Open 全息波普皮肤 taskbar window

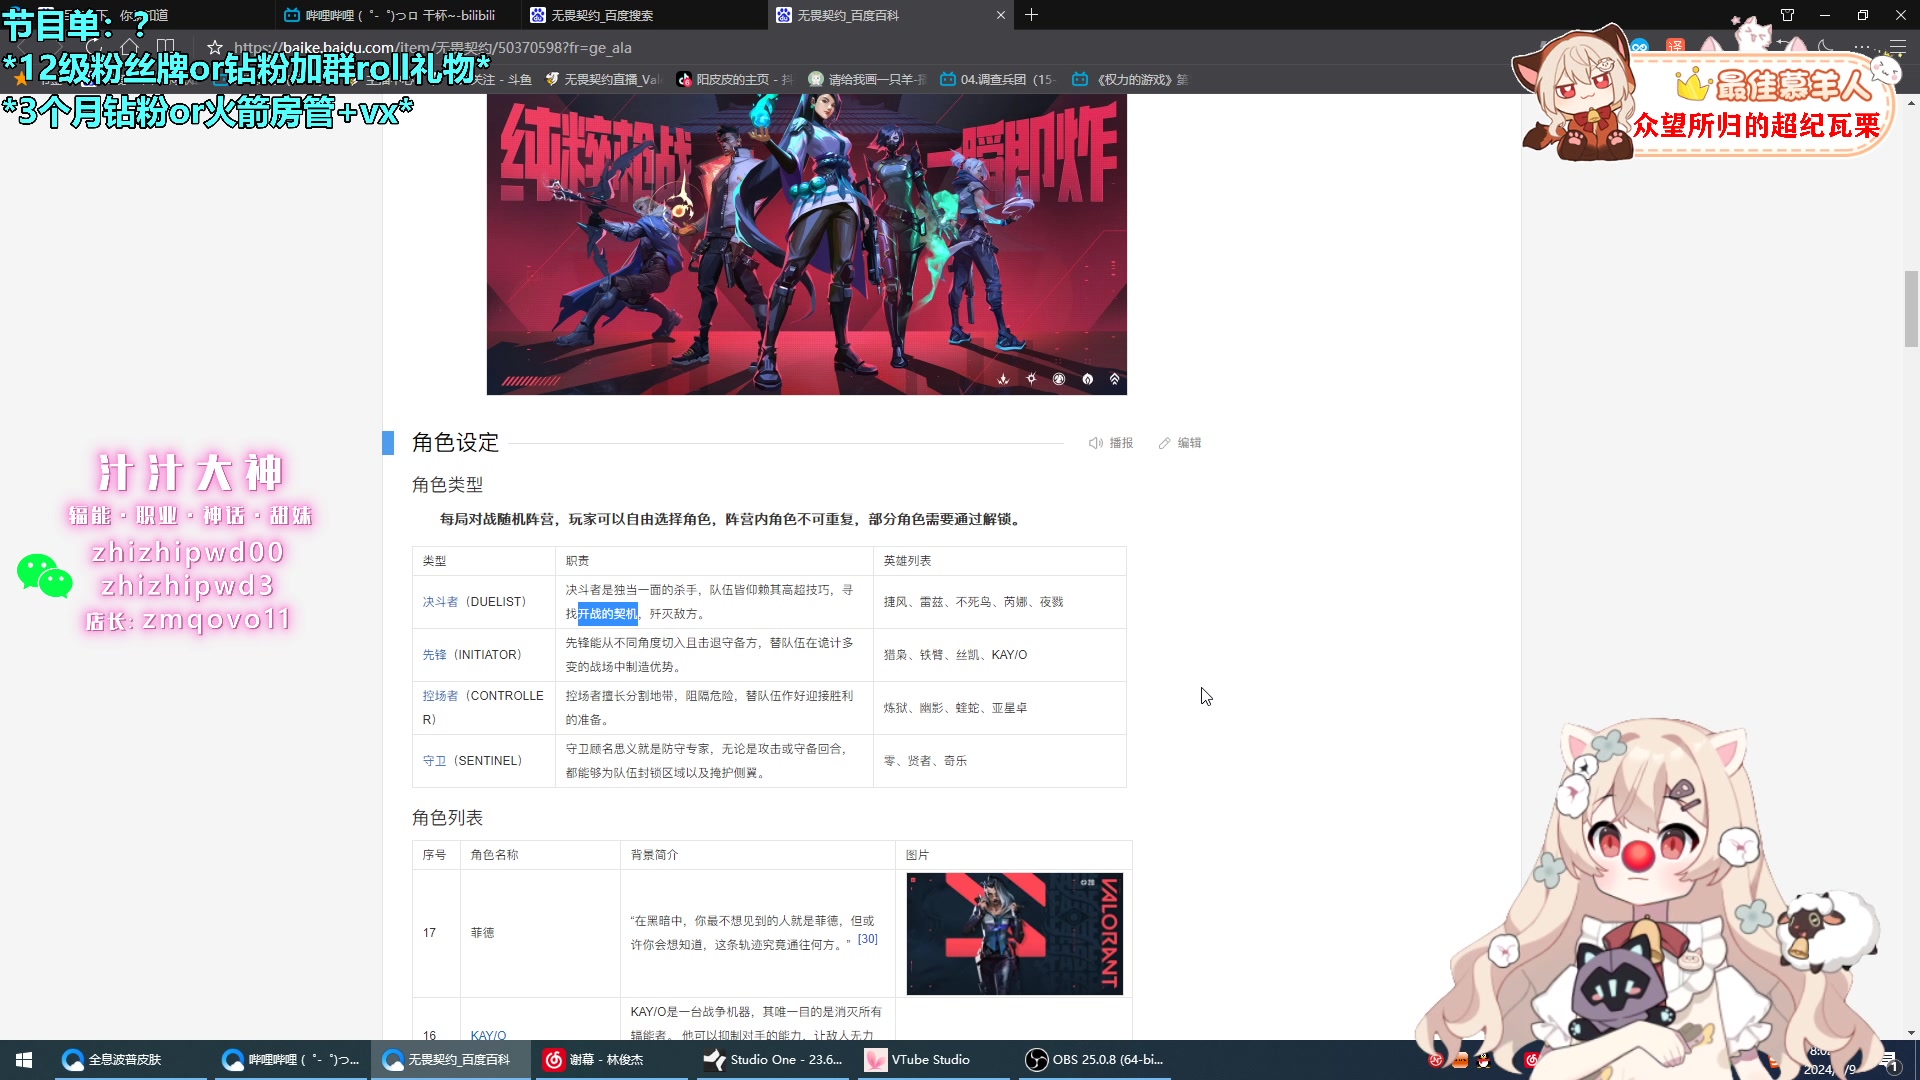pos(131,1060)
